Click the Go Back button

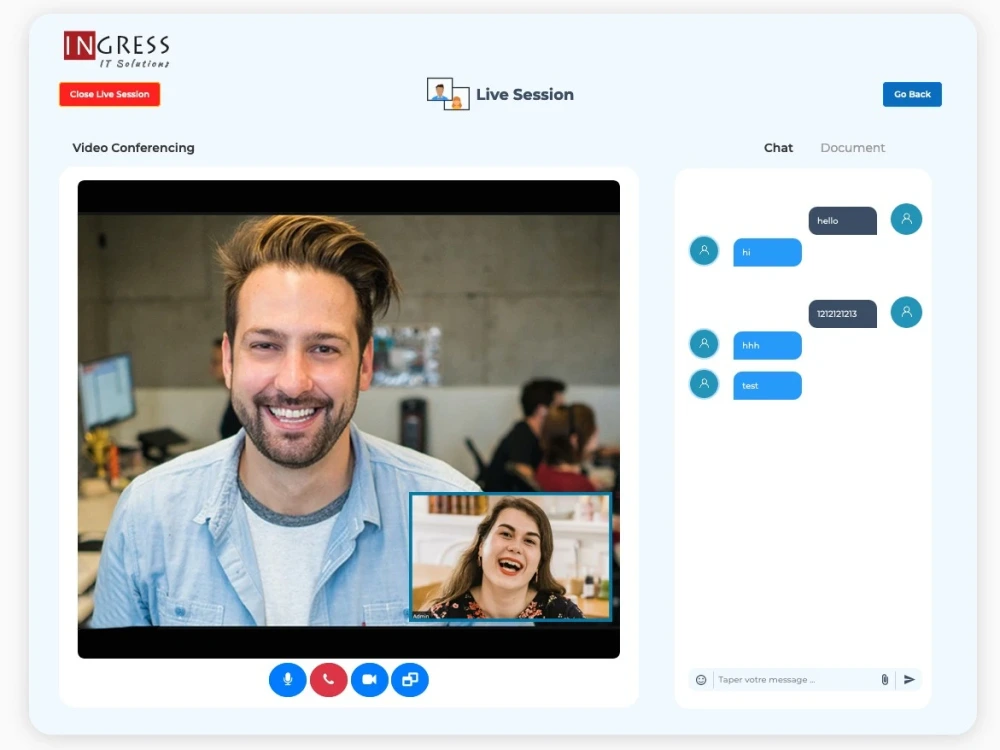coord(912,94)
